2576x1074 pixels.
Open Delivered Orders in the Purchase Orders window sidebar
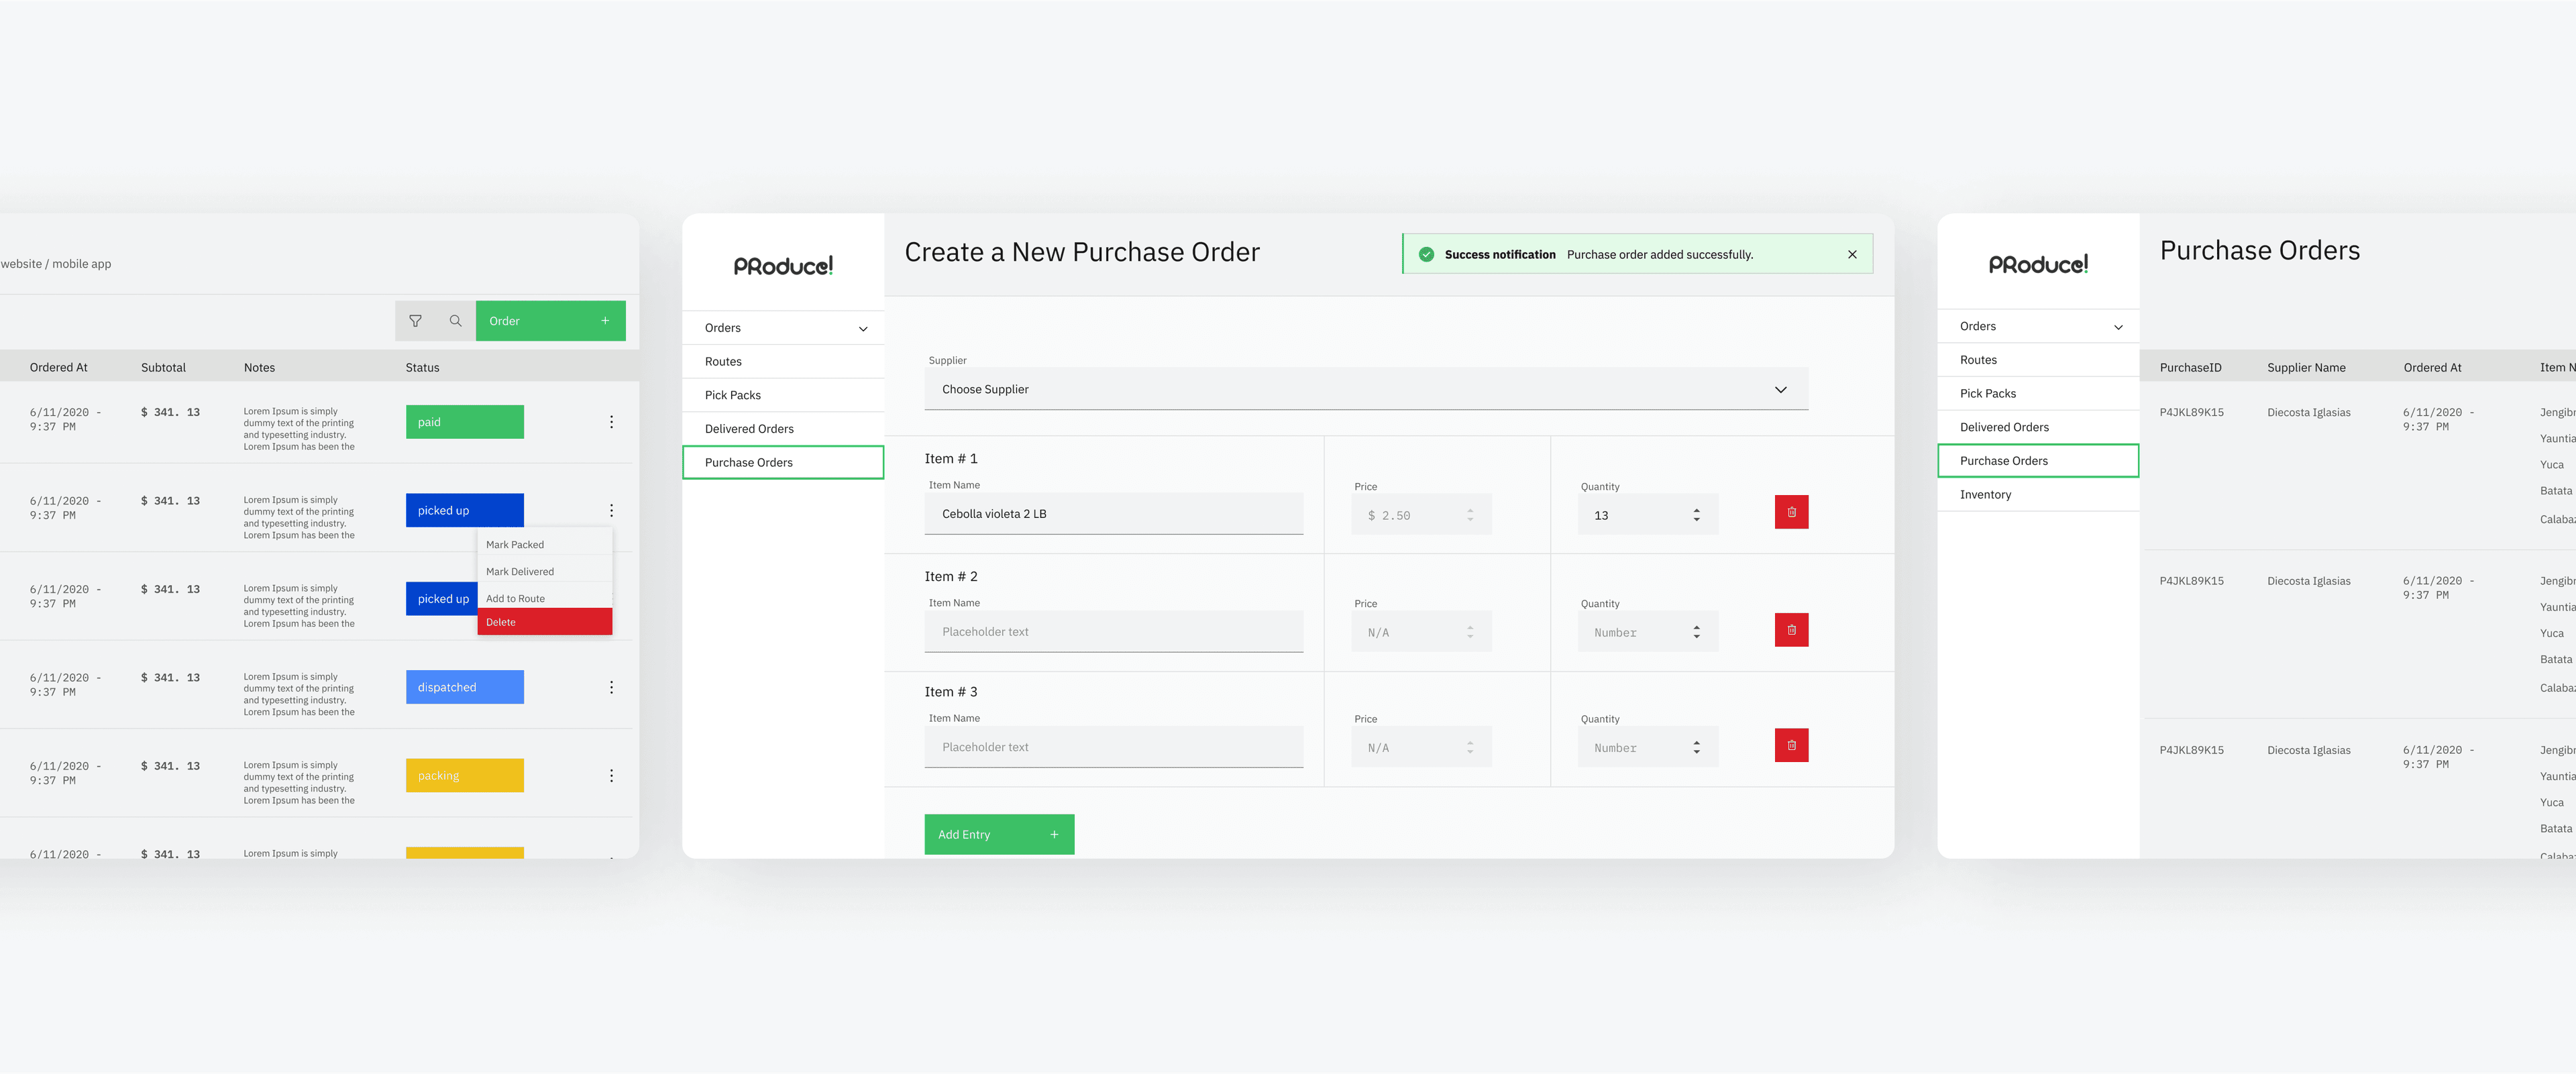click(2038, 427)
